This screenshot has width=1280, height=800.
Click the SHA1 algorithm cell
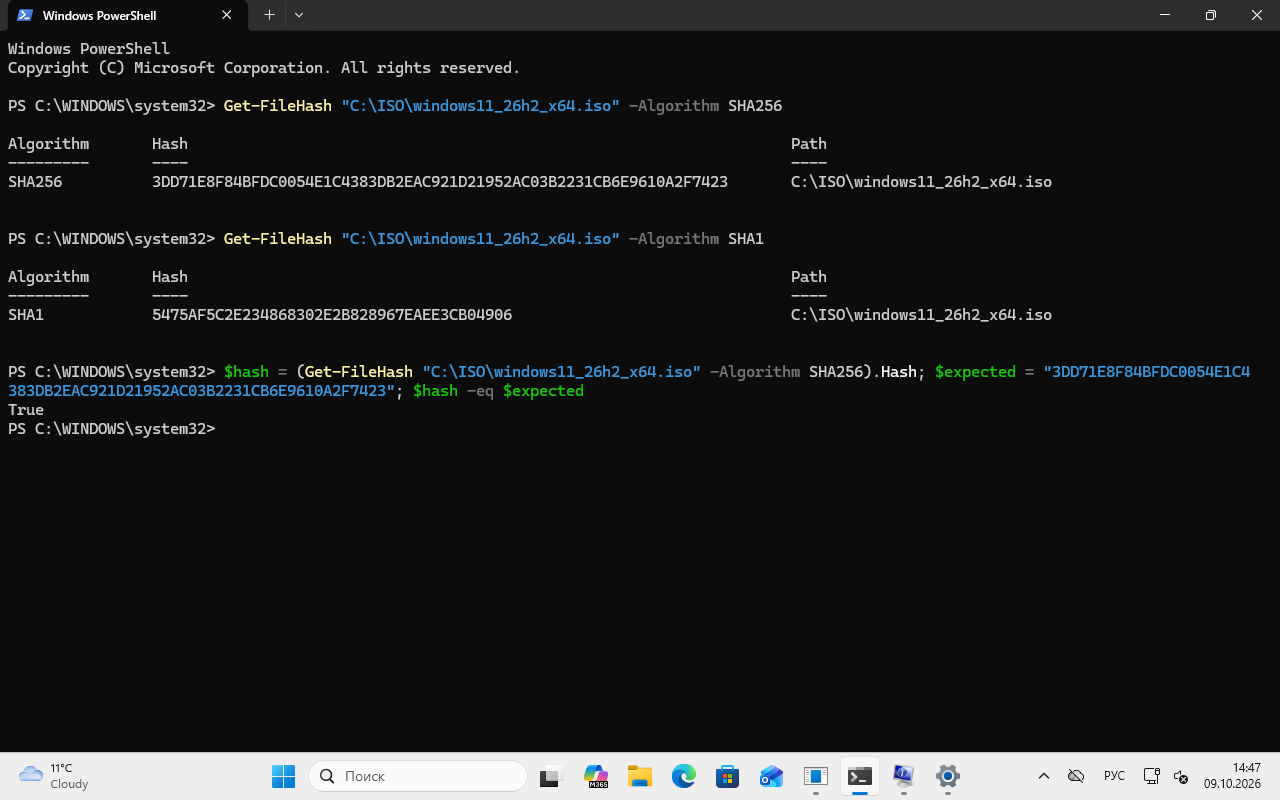(x=26, y=315)
